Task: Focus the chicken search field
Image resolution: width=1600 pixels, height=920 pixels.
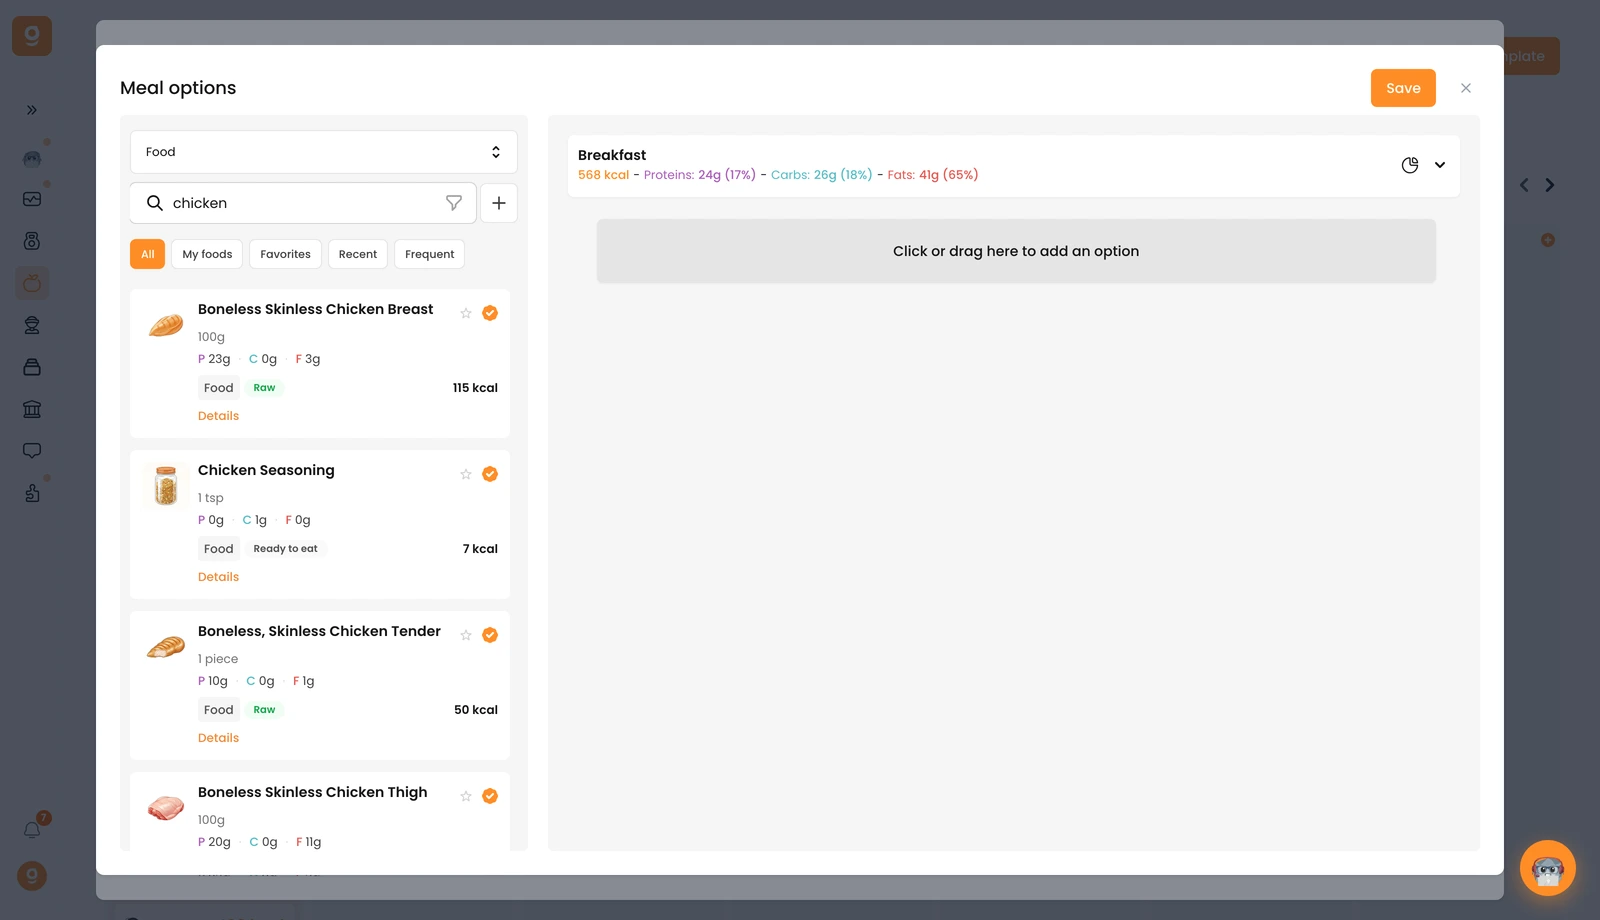Action: [305, 203]
